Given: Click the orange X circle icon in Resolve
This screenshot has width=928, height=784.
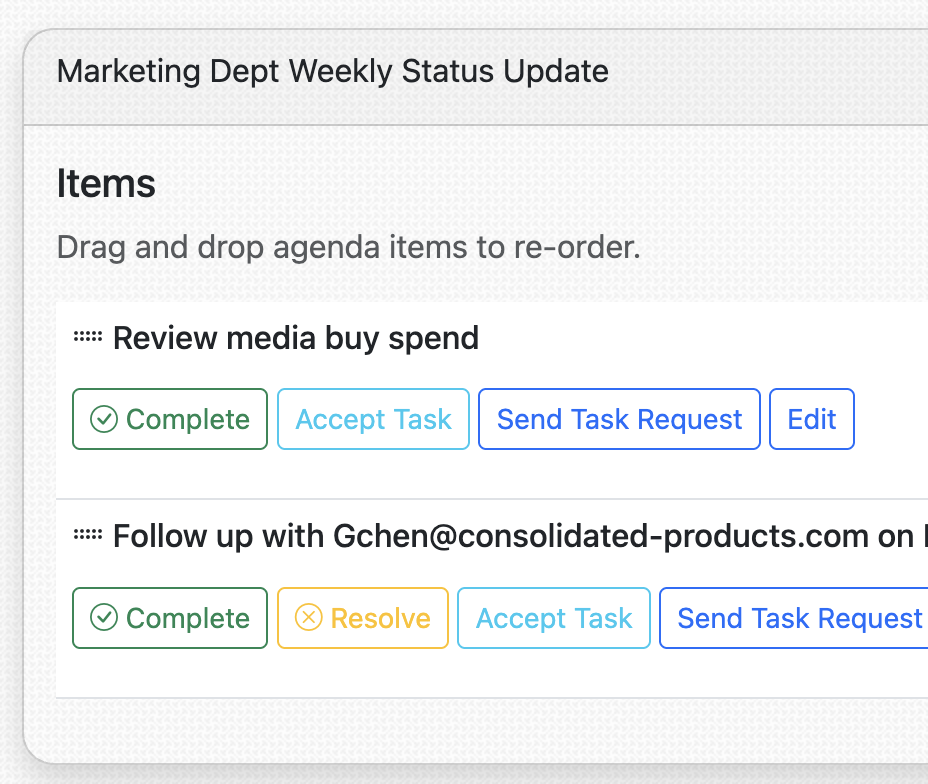Looking at the screenshot, I should pos(309,618).
